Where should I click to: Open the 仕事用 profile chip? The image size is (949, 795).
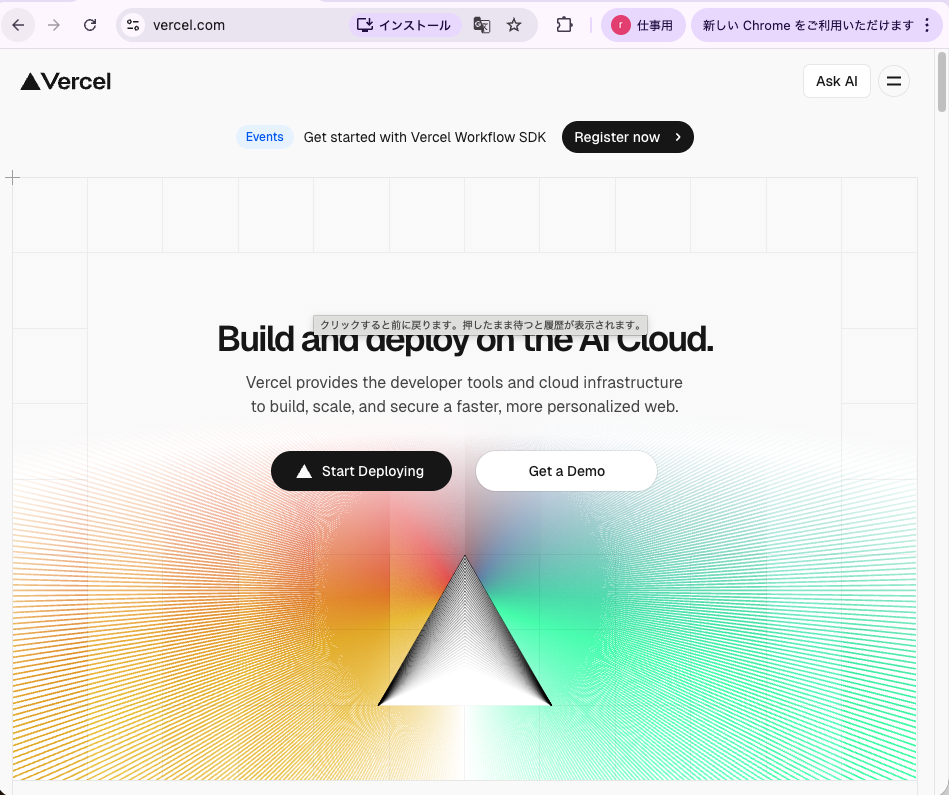coord(643,25)
